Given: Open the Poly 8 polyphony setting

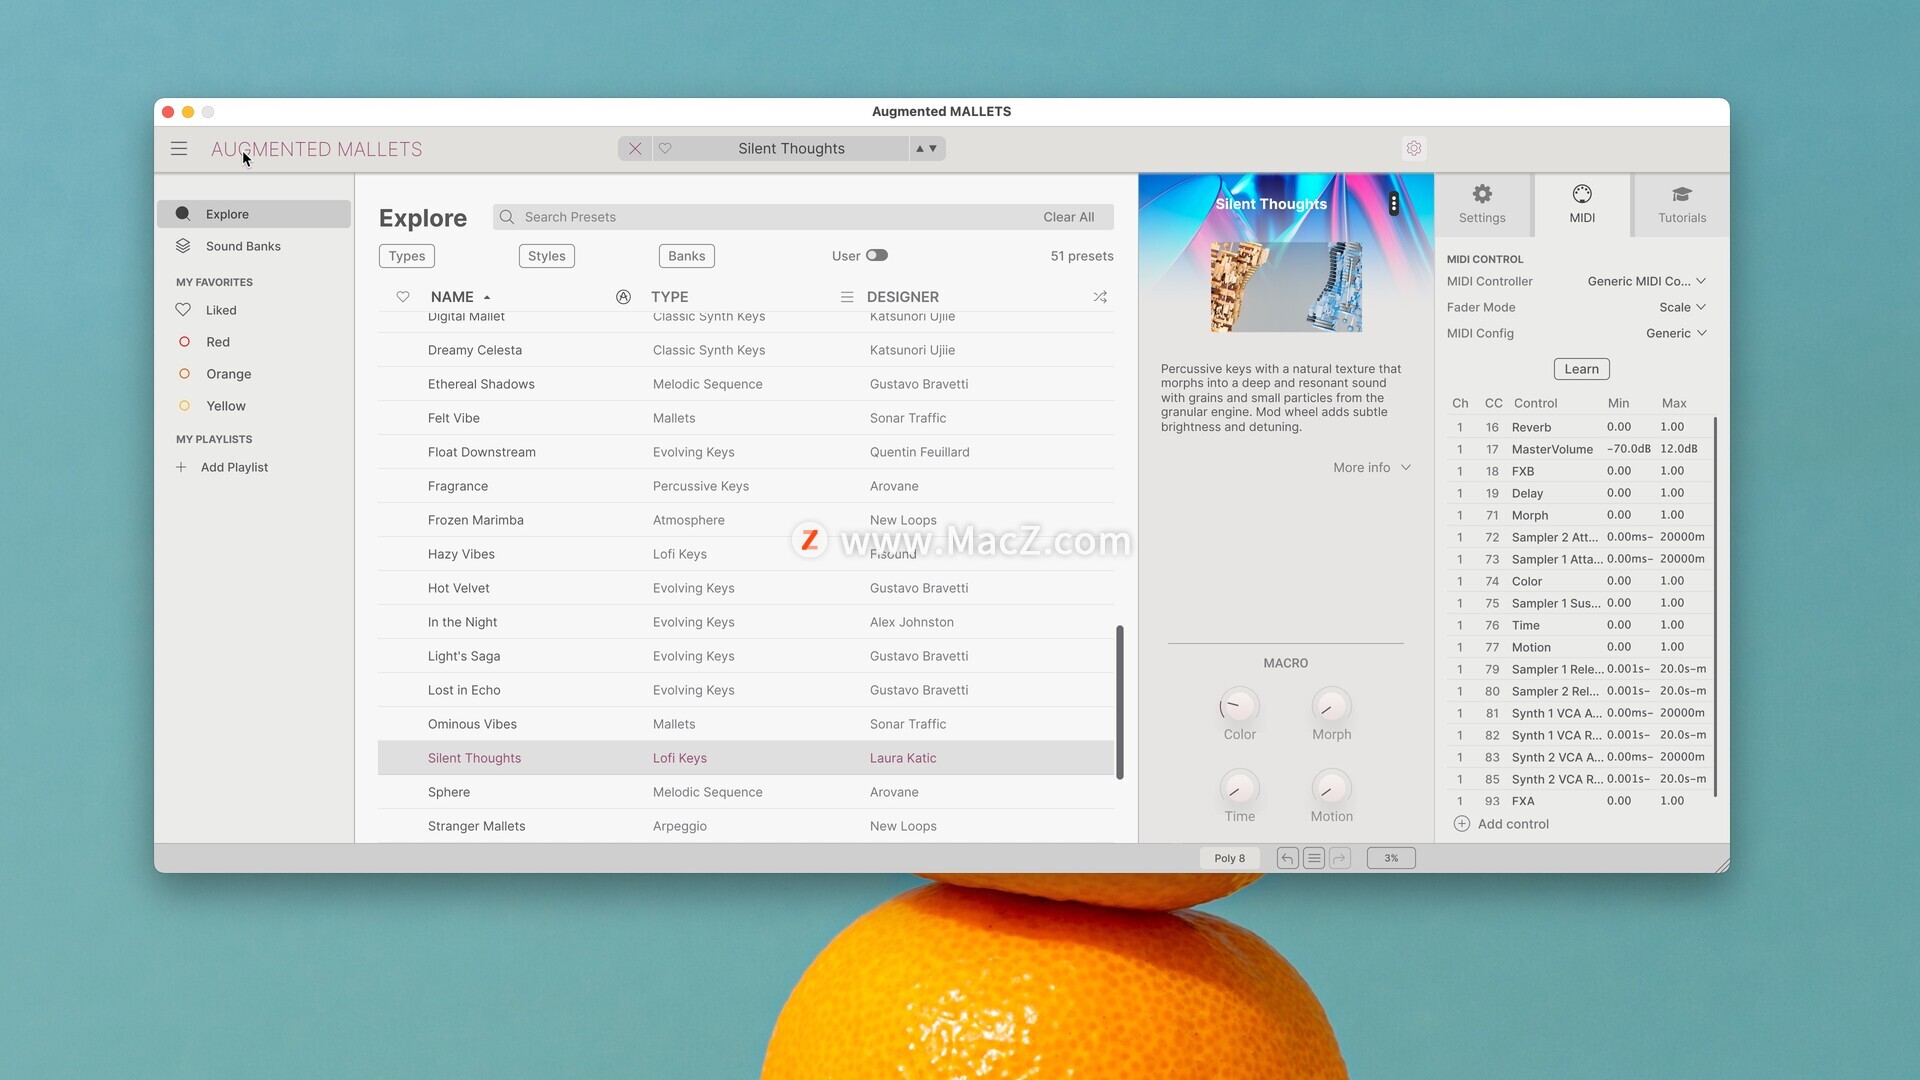Looking at the screenshot, I should click(x=1229, y=858).
